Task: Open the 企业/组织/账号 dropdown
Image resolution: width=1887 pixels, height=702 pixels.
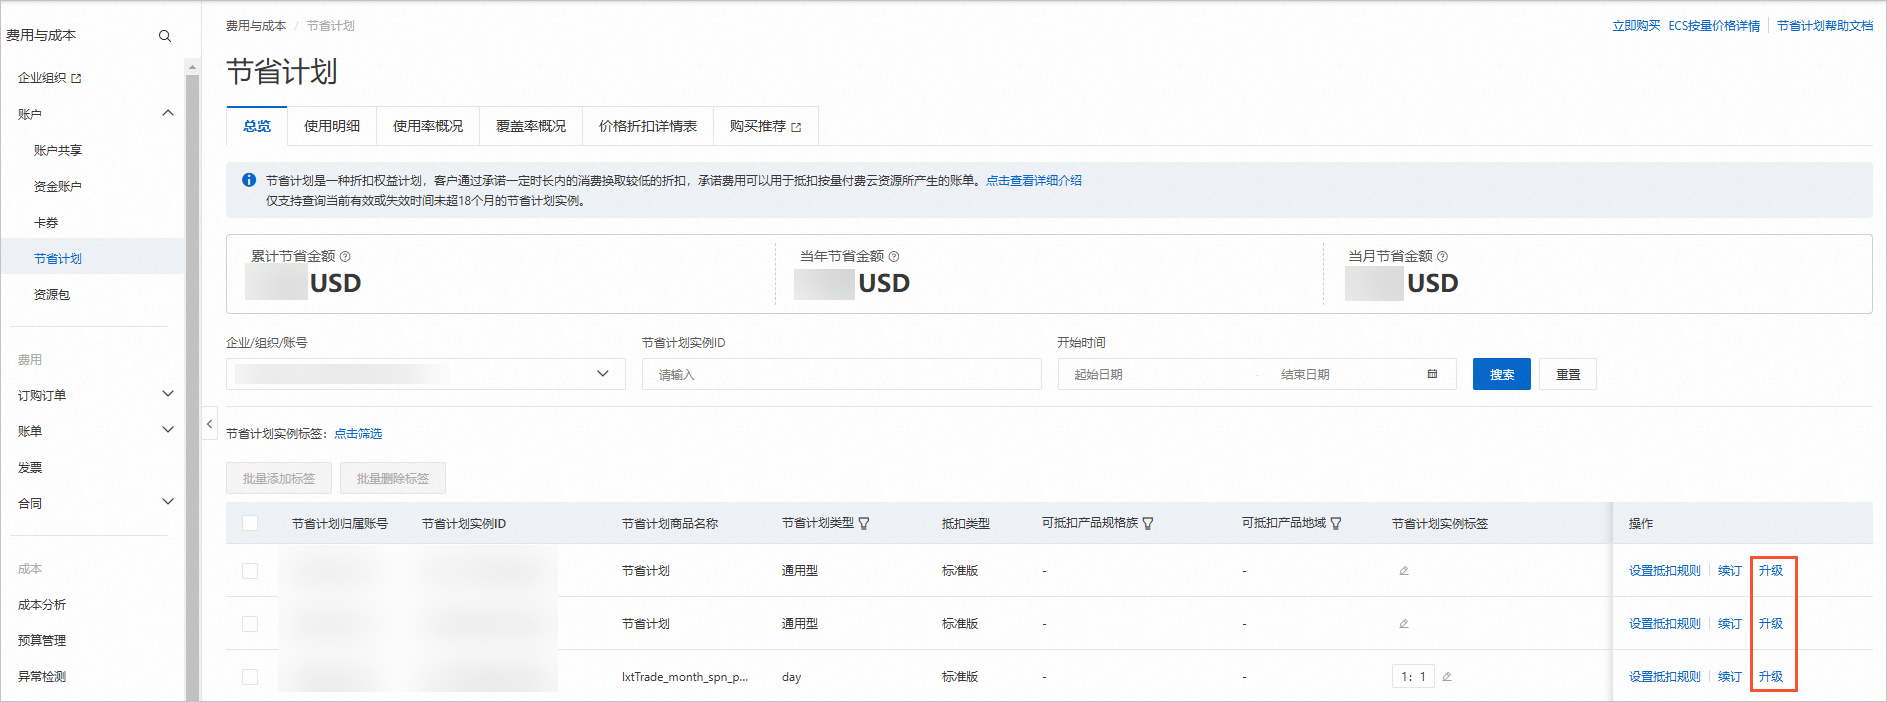Action: point(426,374)
